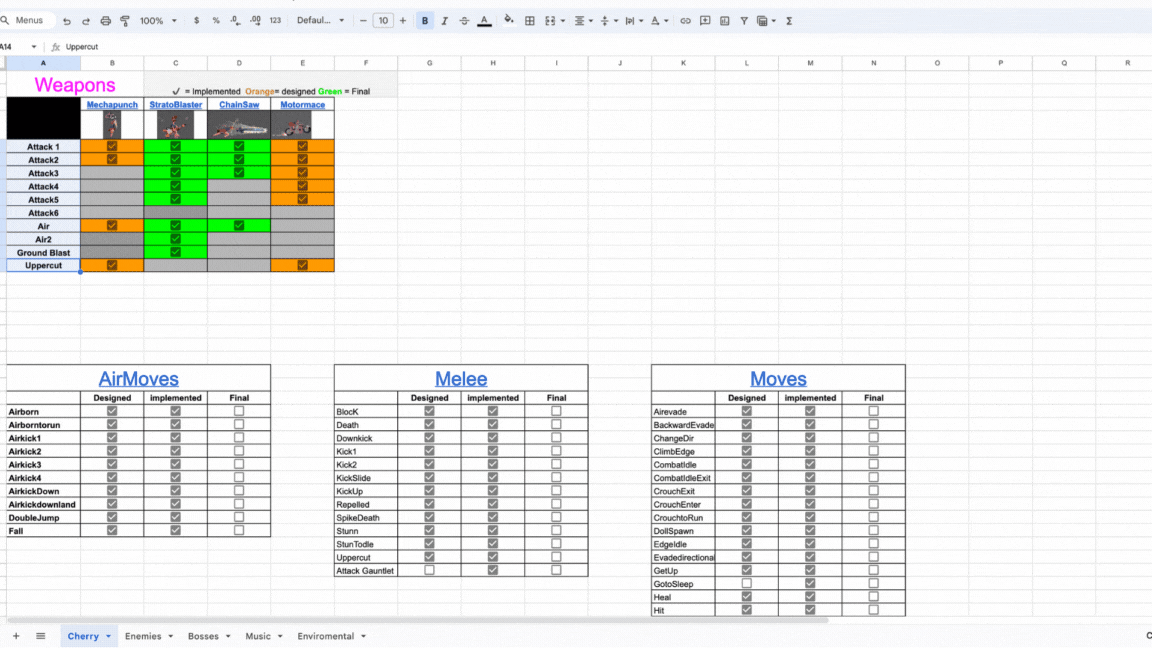1152x648 pixels.
Task: Click the vertical align icon
Action: click(x=605, y=21)
